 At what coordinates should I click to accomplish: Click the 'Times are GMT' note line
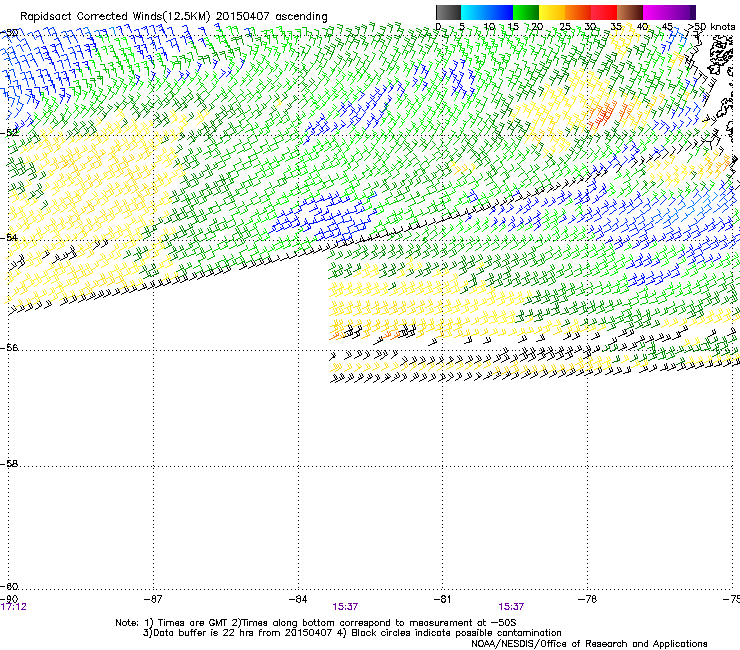[x=315, y=623]
